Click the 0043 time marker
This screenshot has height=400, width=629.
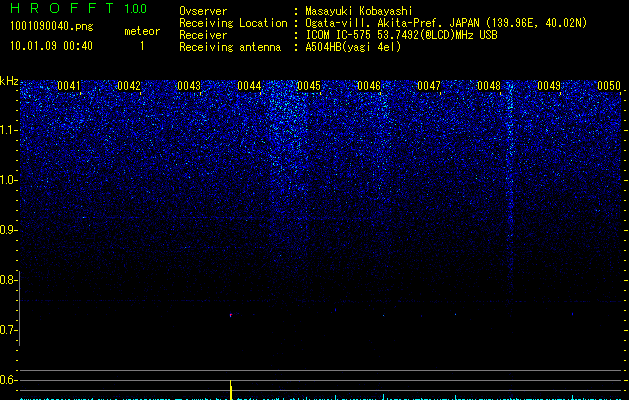coord(189,86)
